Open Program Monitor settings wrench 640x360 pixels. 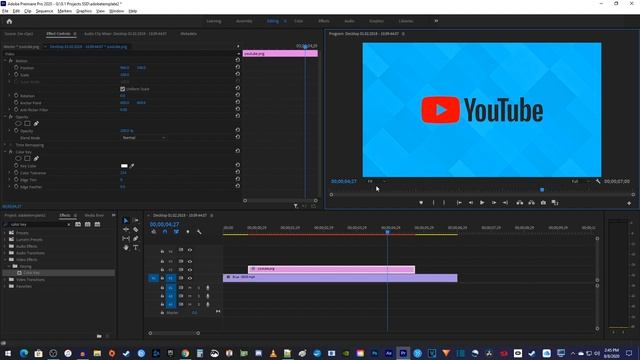coord(598,181)
